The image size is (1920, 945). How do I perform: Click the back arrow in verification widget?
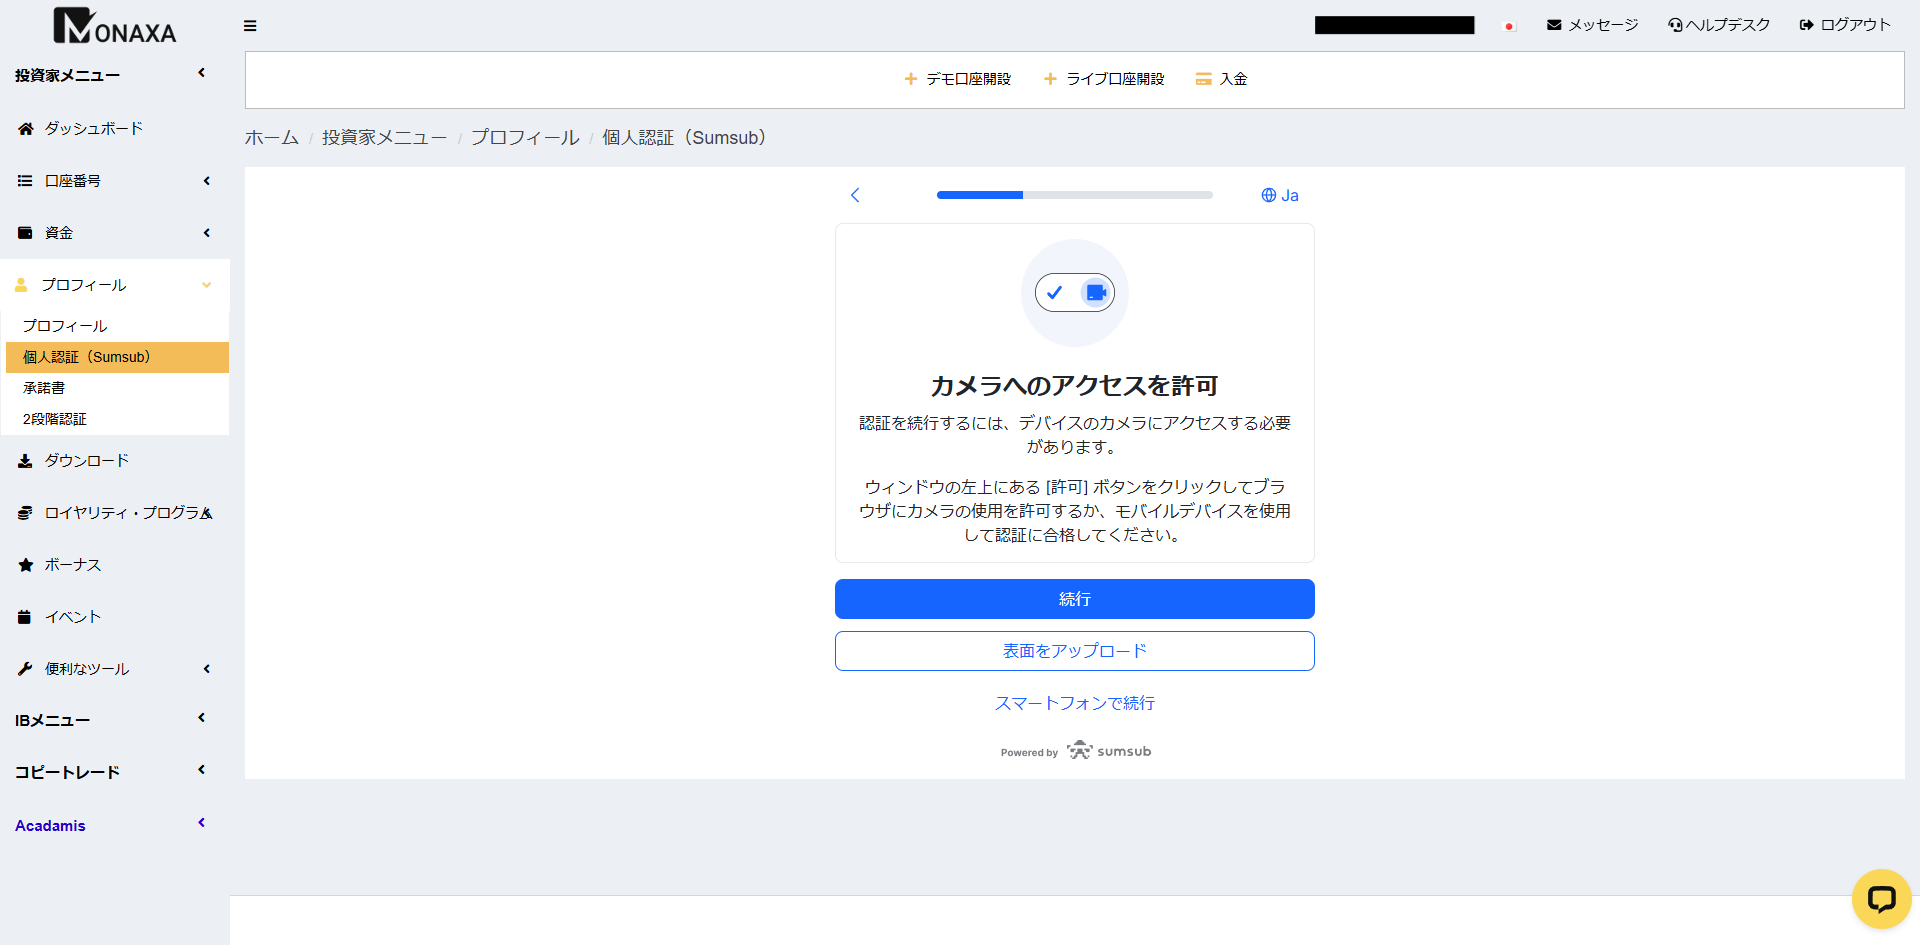pyautogui.click(x=855, y=195)
